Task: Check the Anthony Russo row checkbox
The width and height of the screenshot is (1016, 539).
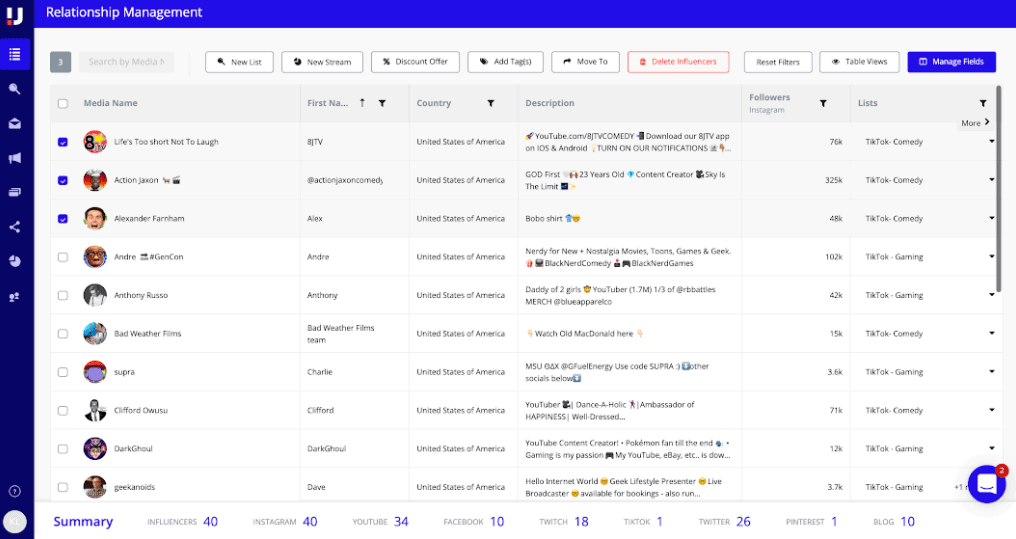Action: click(63, 295)
